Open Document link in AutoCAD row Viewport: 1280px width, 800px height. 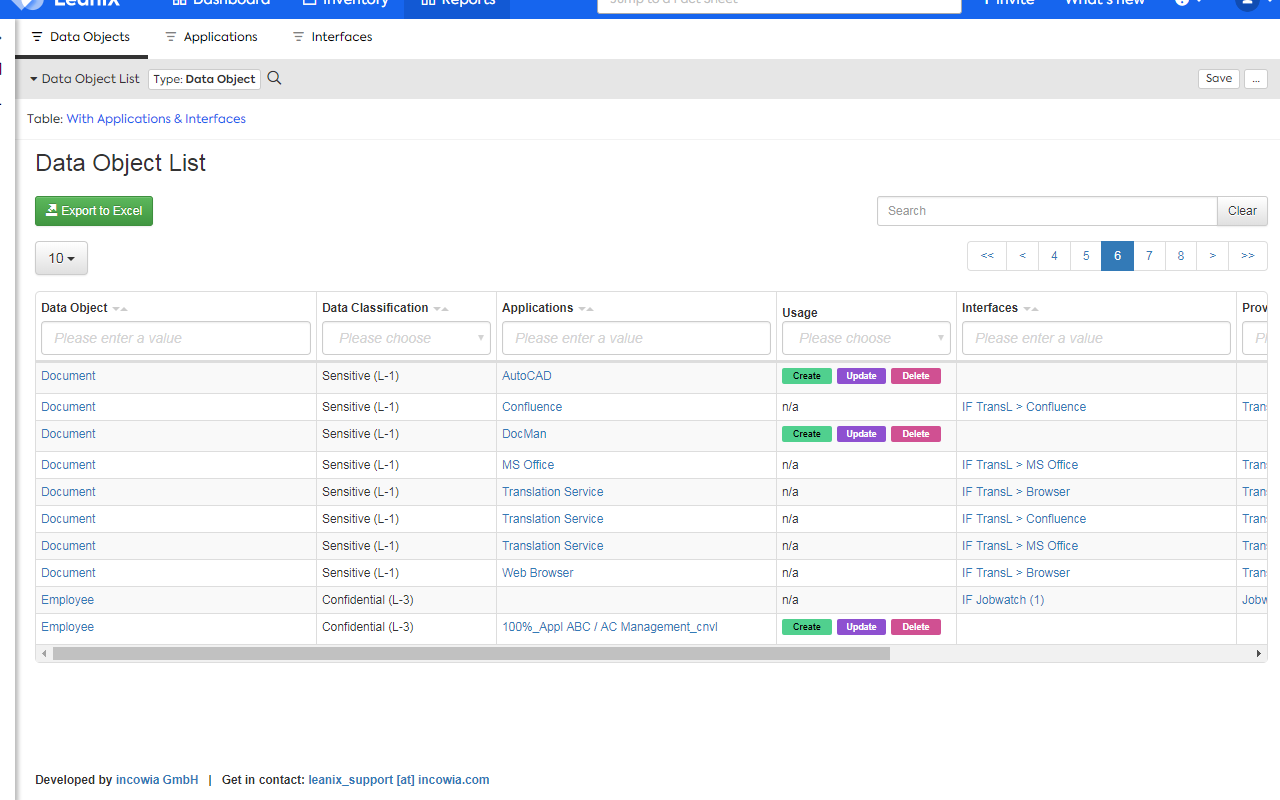tap(68, 376)
